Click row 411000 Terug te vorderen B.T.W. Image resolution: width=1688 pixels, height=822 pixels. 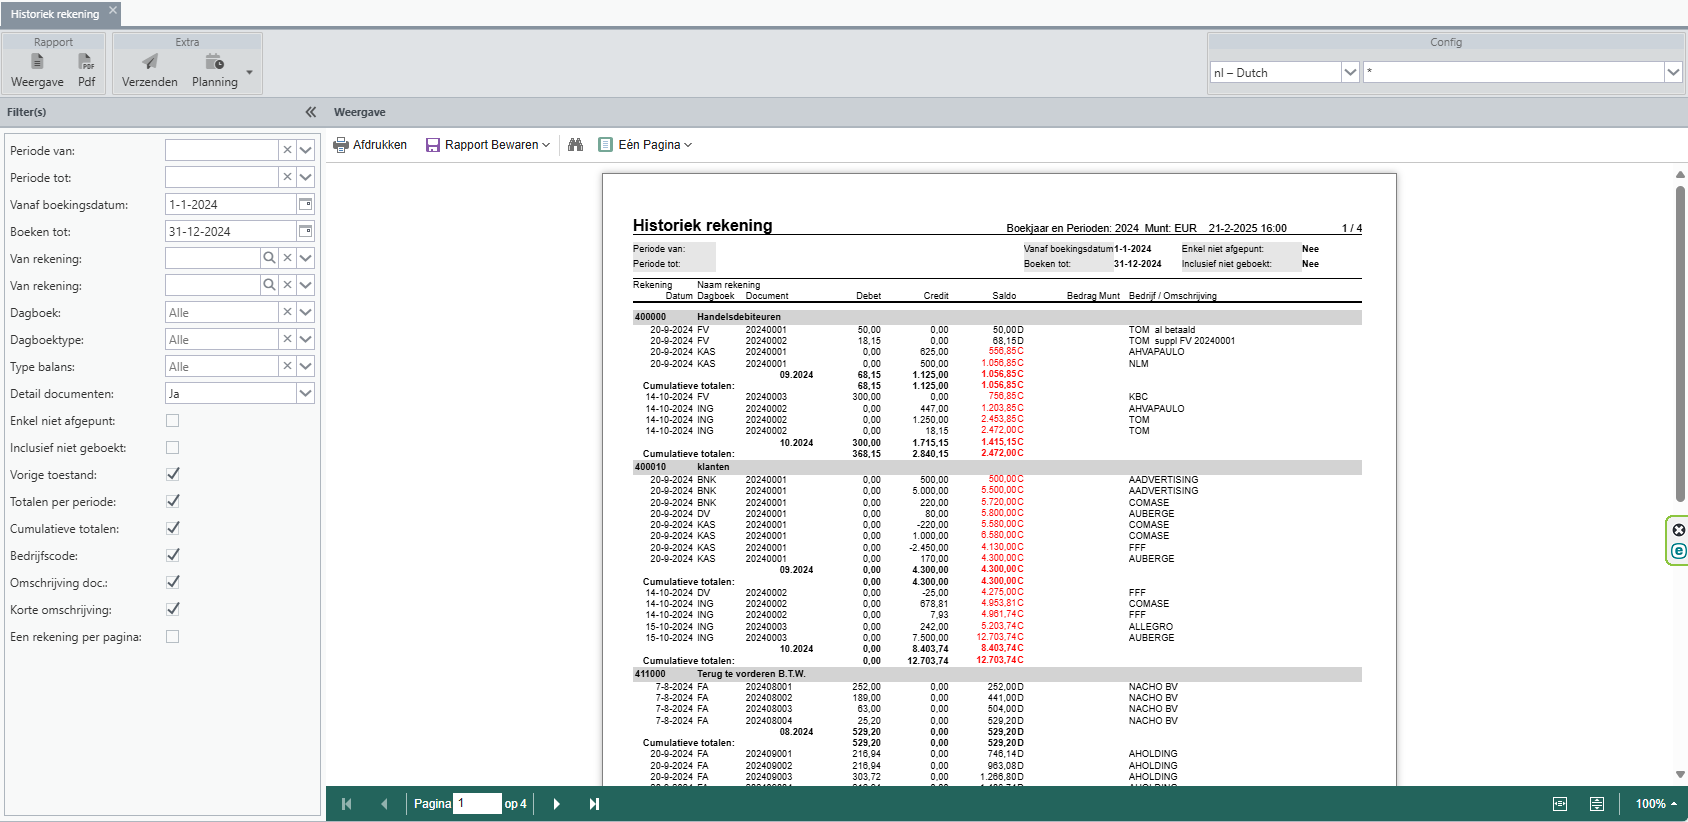pos(997,674)
